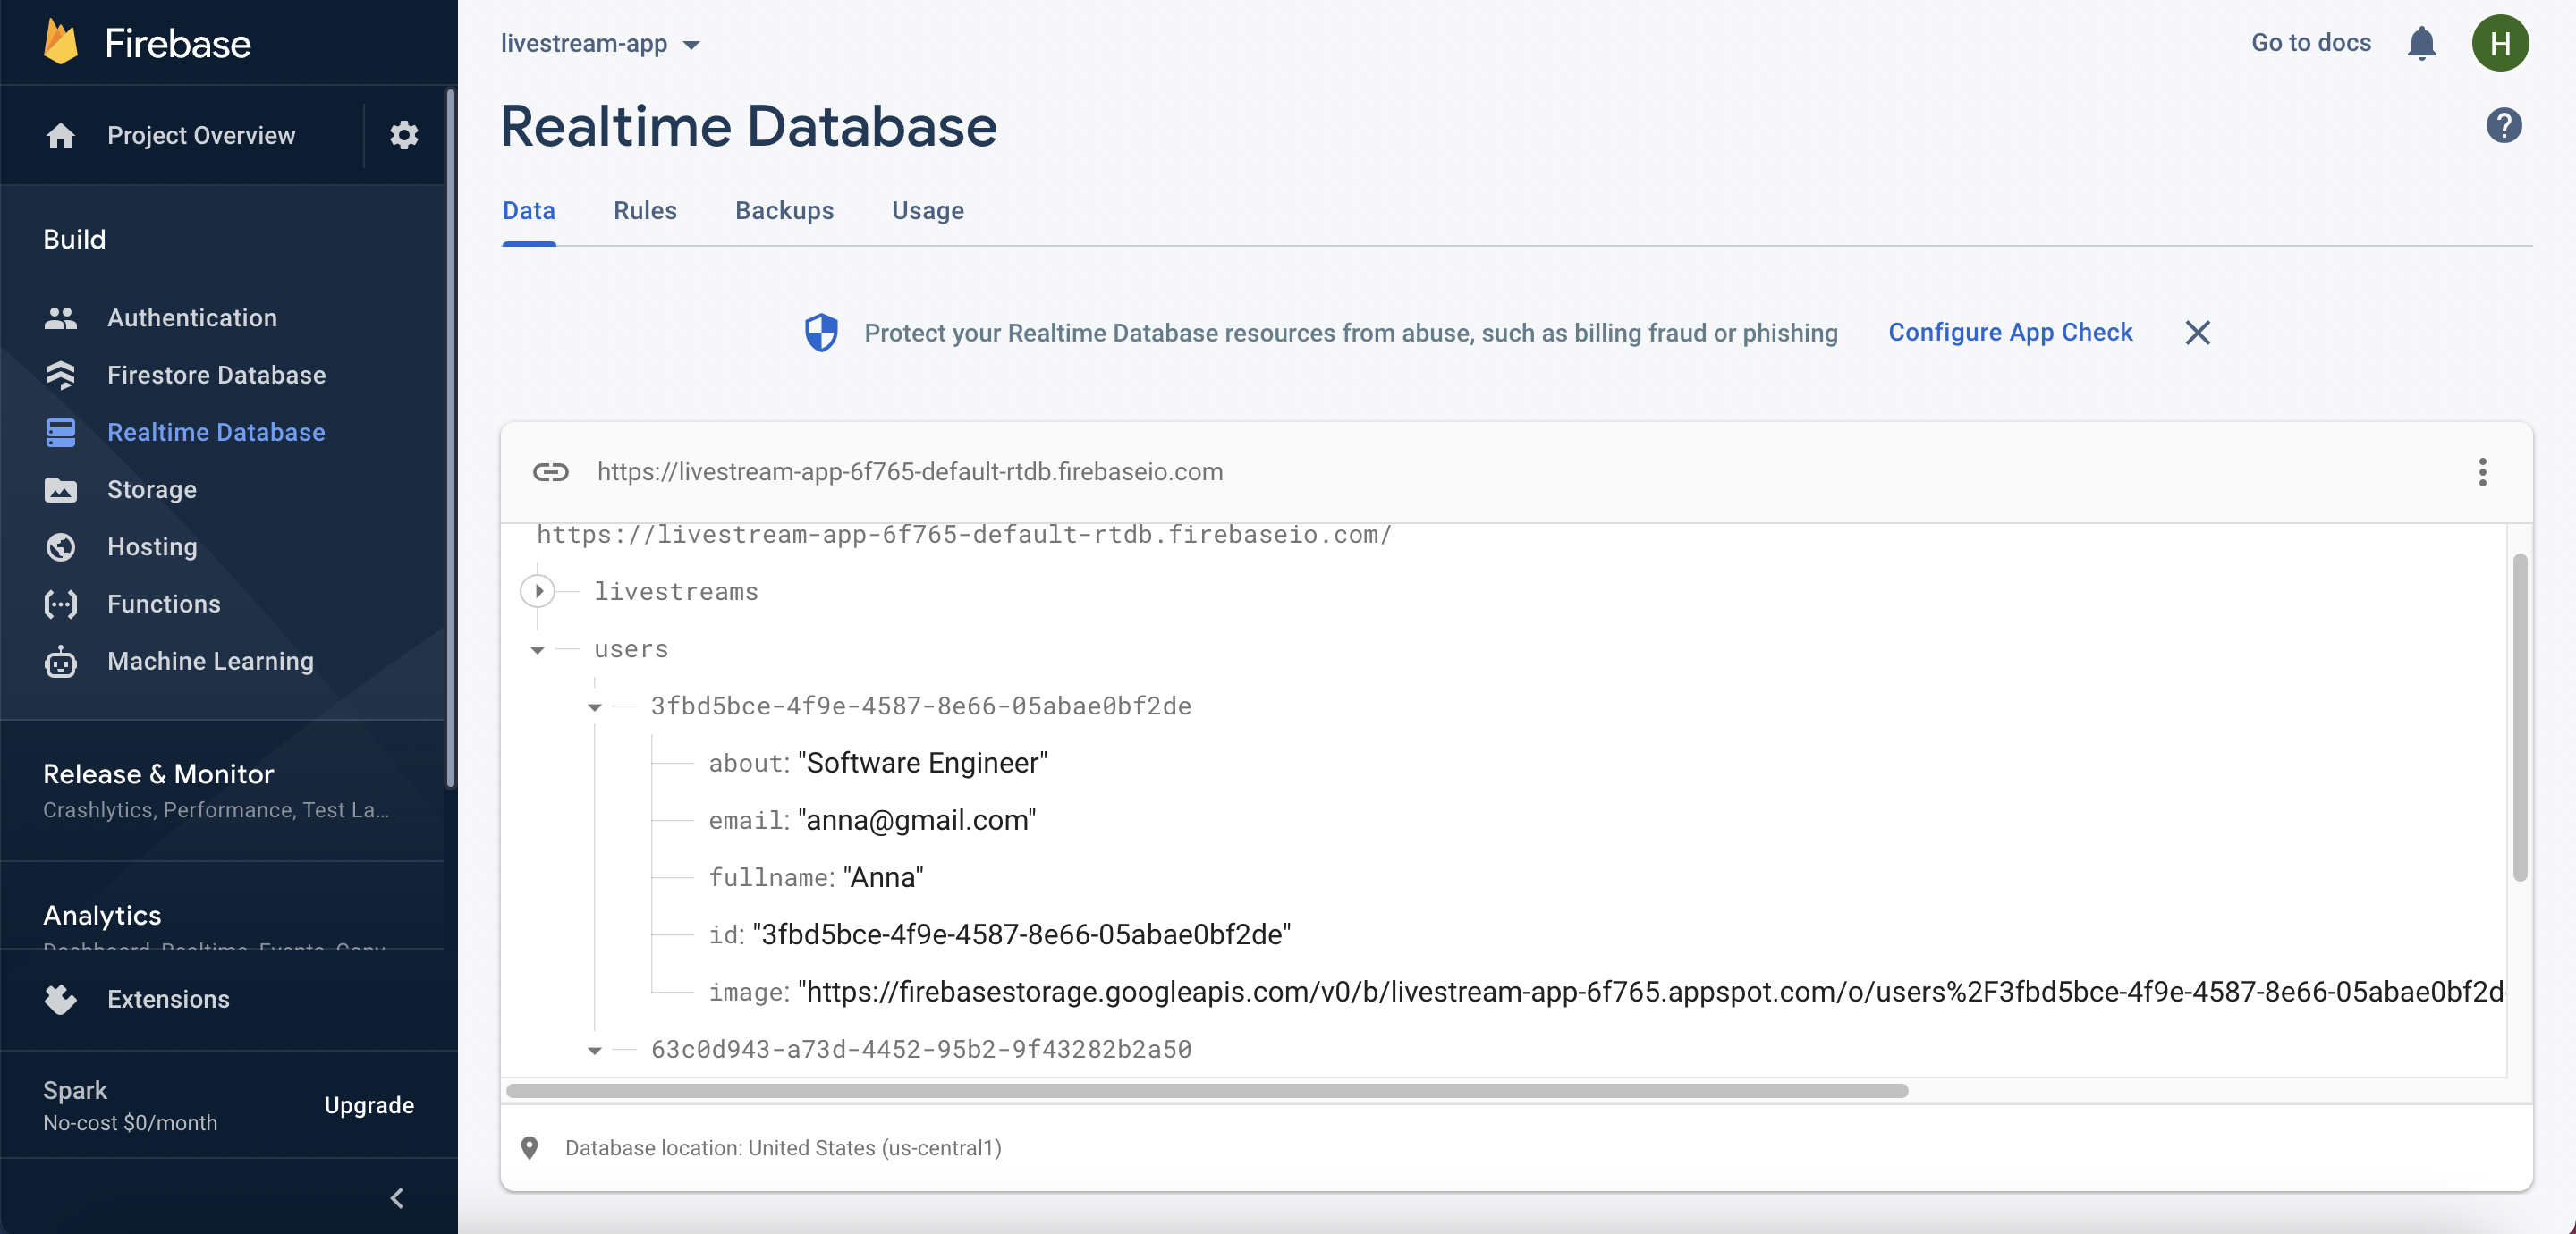Viewport: 2576px width, 1234px height.
Task: Select the 63c0d943-a73d-4452 key
Action: 921,1049
